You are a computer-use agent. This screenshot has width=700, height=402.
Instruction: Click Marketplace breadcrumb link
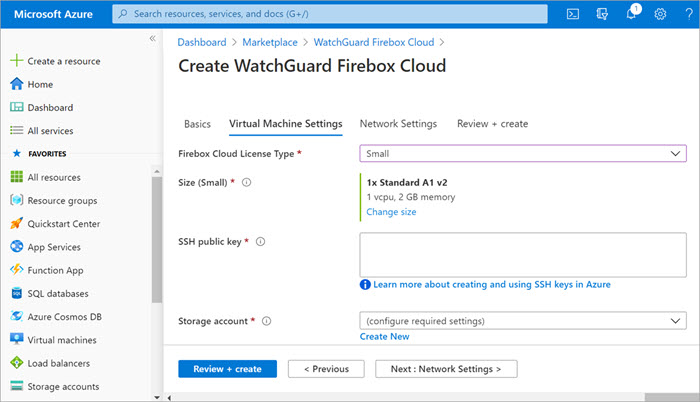(x=270, y=42)
